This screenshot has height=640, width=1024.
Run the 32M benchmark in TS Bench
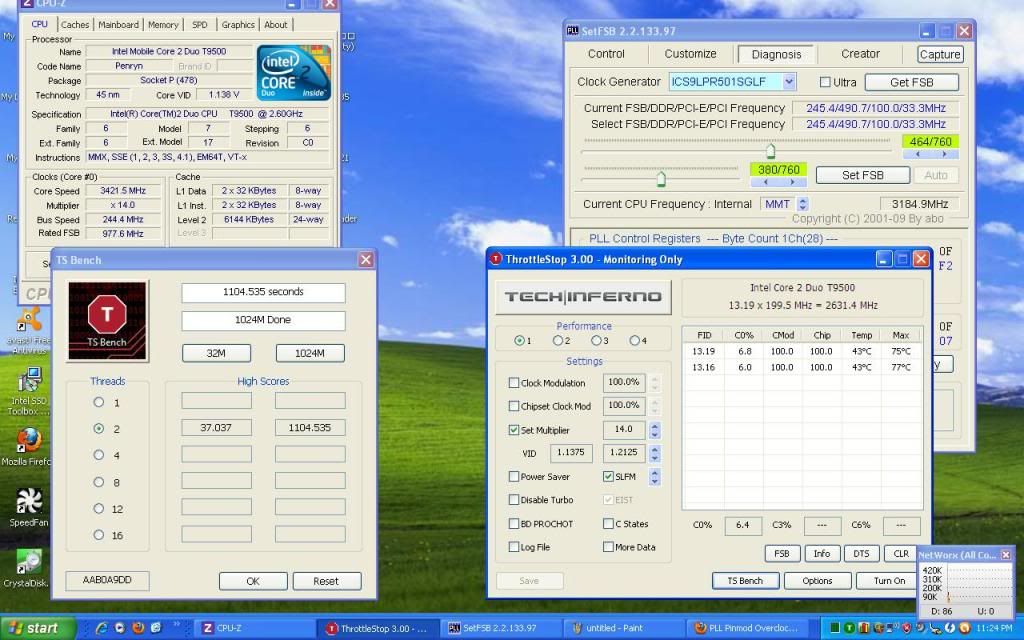(x=216, y=353)
